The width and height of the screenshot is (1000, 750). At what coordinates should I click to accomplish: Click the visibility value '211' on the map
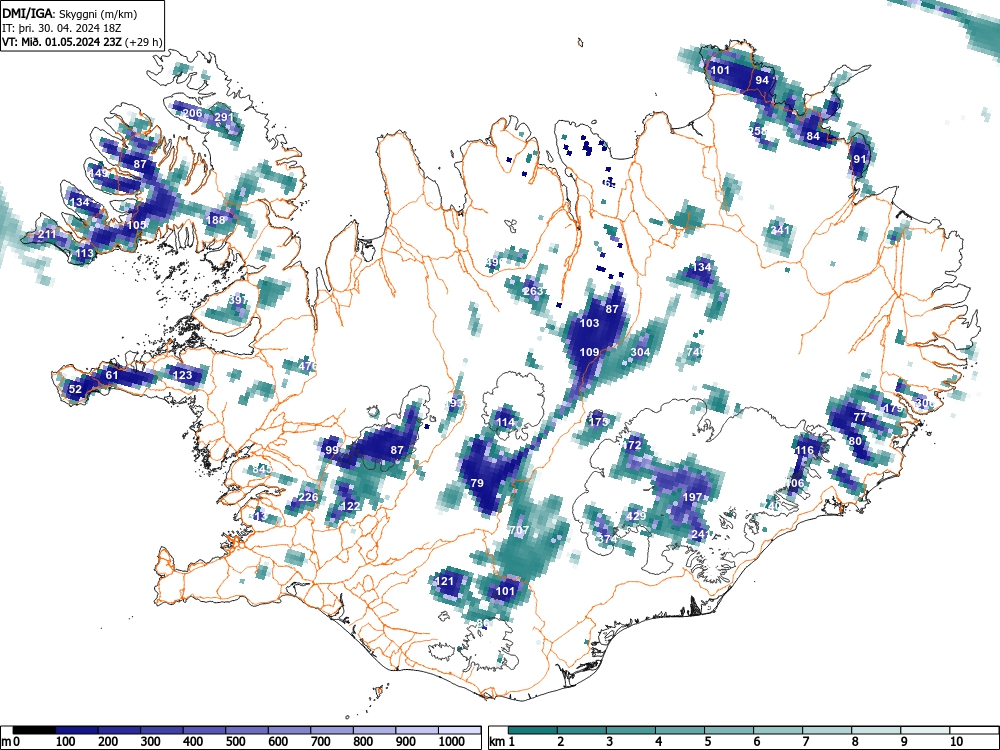tap(47, 235)
